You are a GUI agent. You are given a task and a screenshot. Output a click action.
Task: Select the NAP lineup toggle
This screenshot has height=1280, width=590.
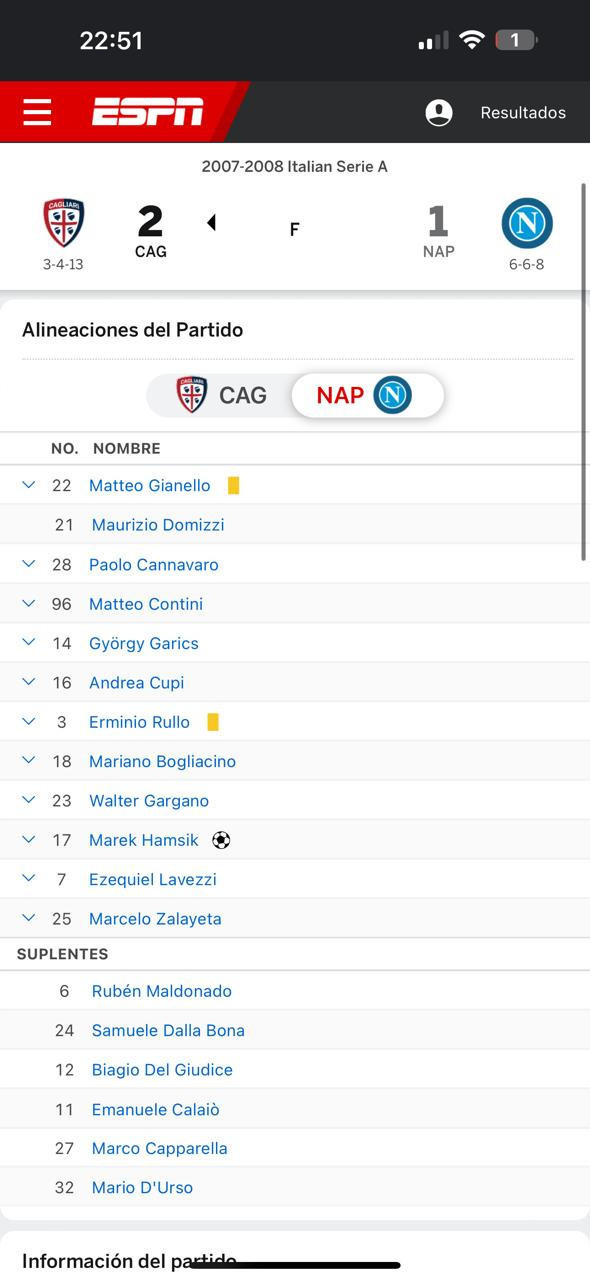click(x=366, y=395)
